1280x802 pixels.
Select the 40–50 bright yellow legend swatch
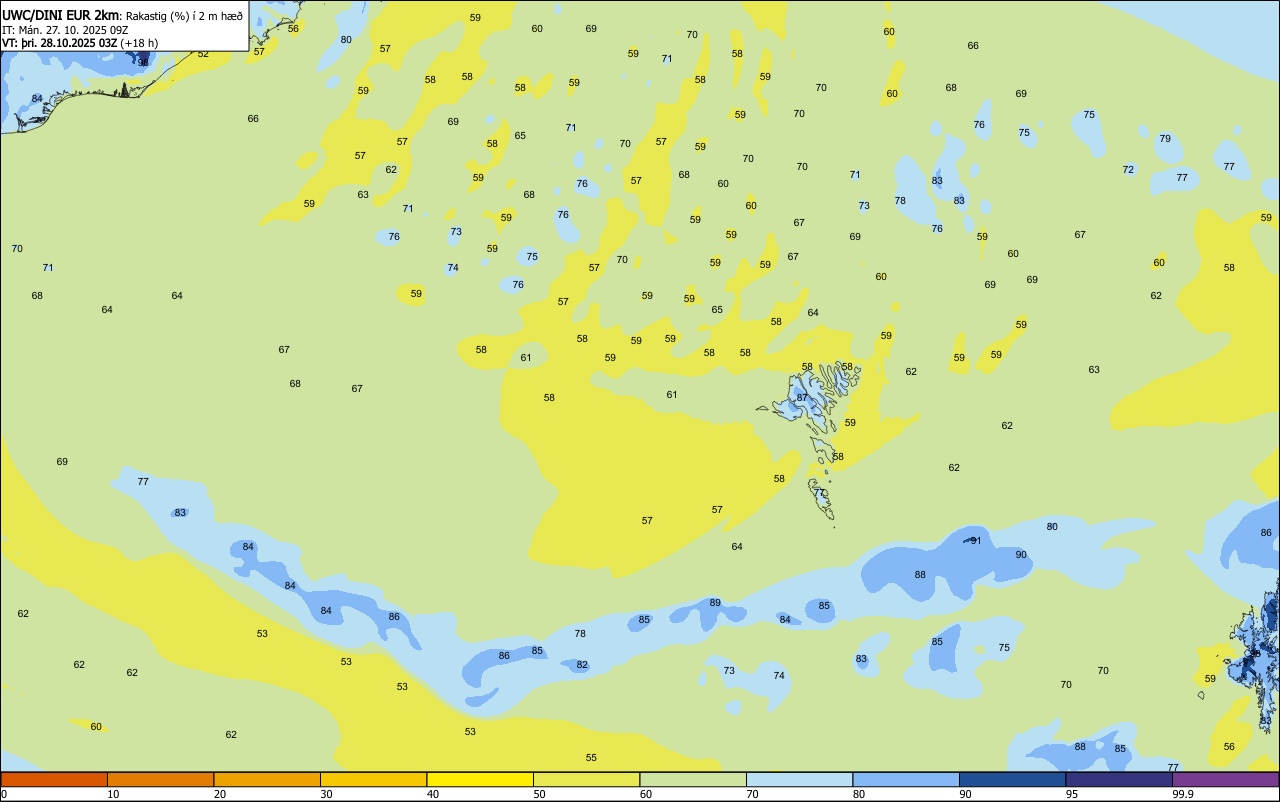480,779
